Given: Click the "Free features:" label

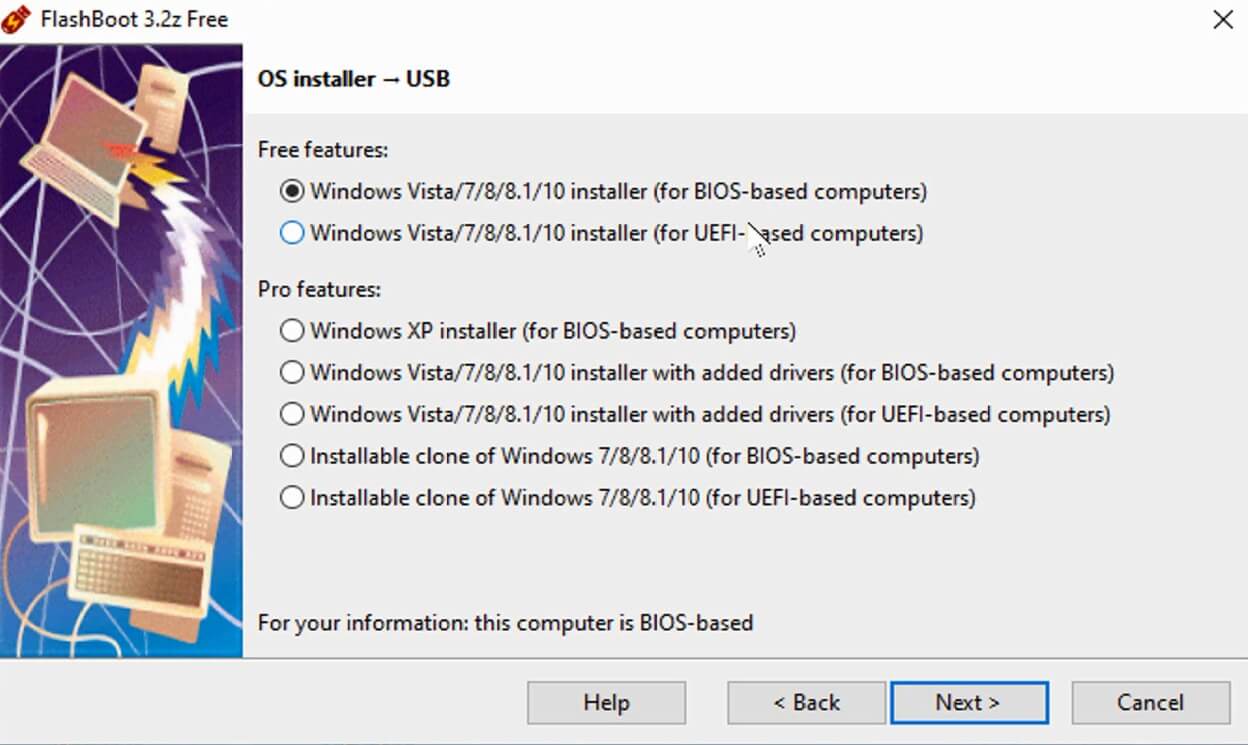Looking at the screenshot, I should point(323,150).
